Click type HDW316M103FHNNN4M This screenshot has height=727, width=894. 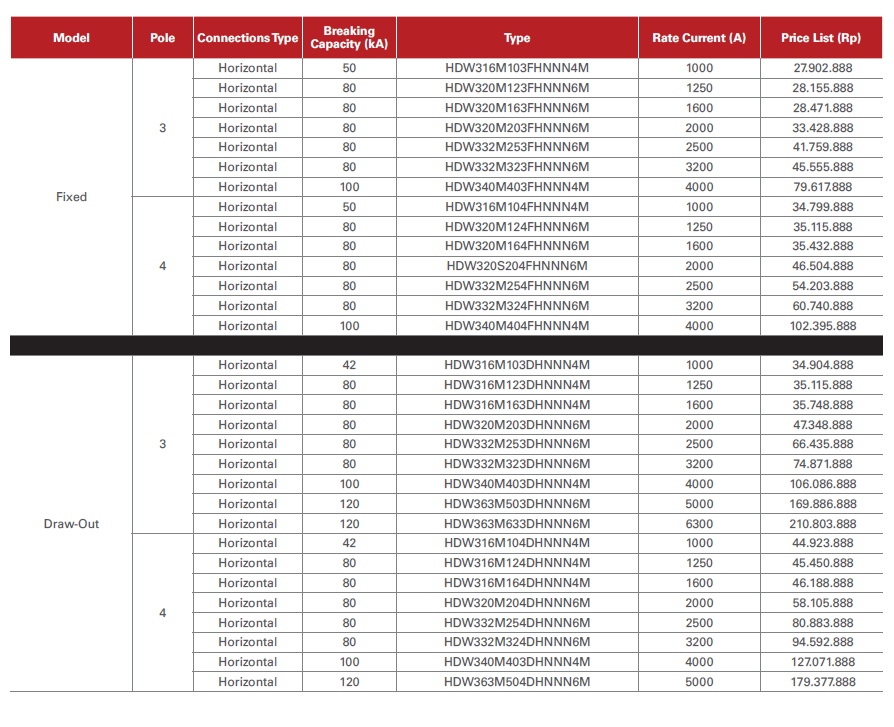tap(517, 68)
